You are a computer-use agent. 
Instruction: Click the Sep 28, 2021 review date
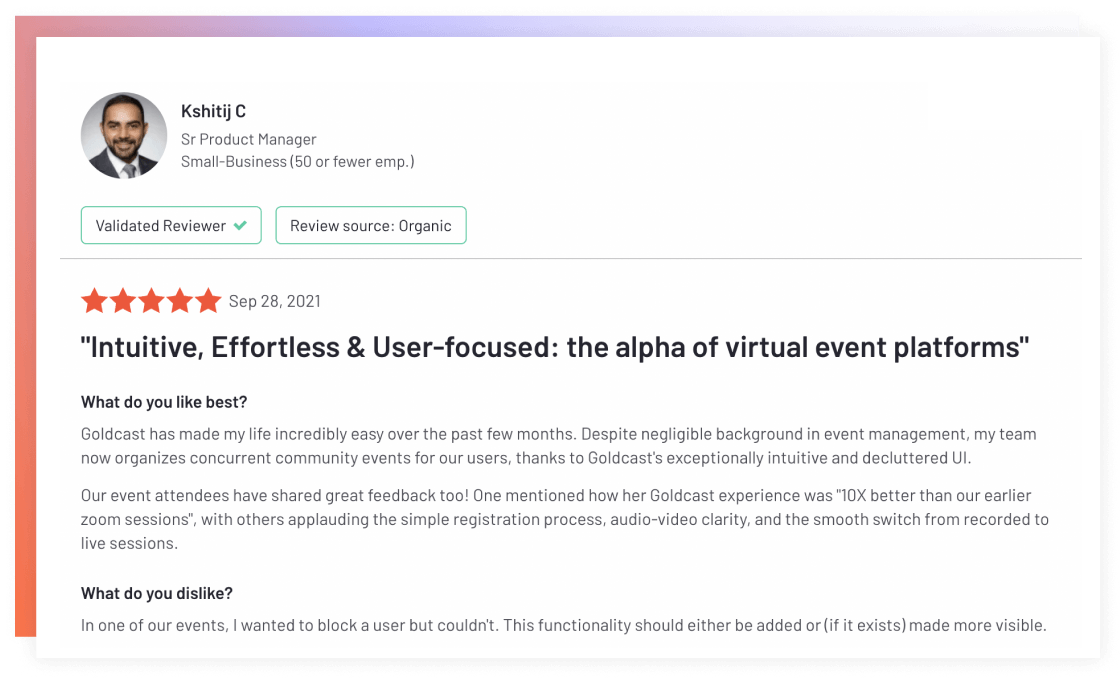coord(274,301)
